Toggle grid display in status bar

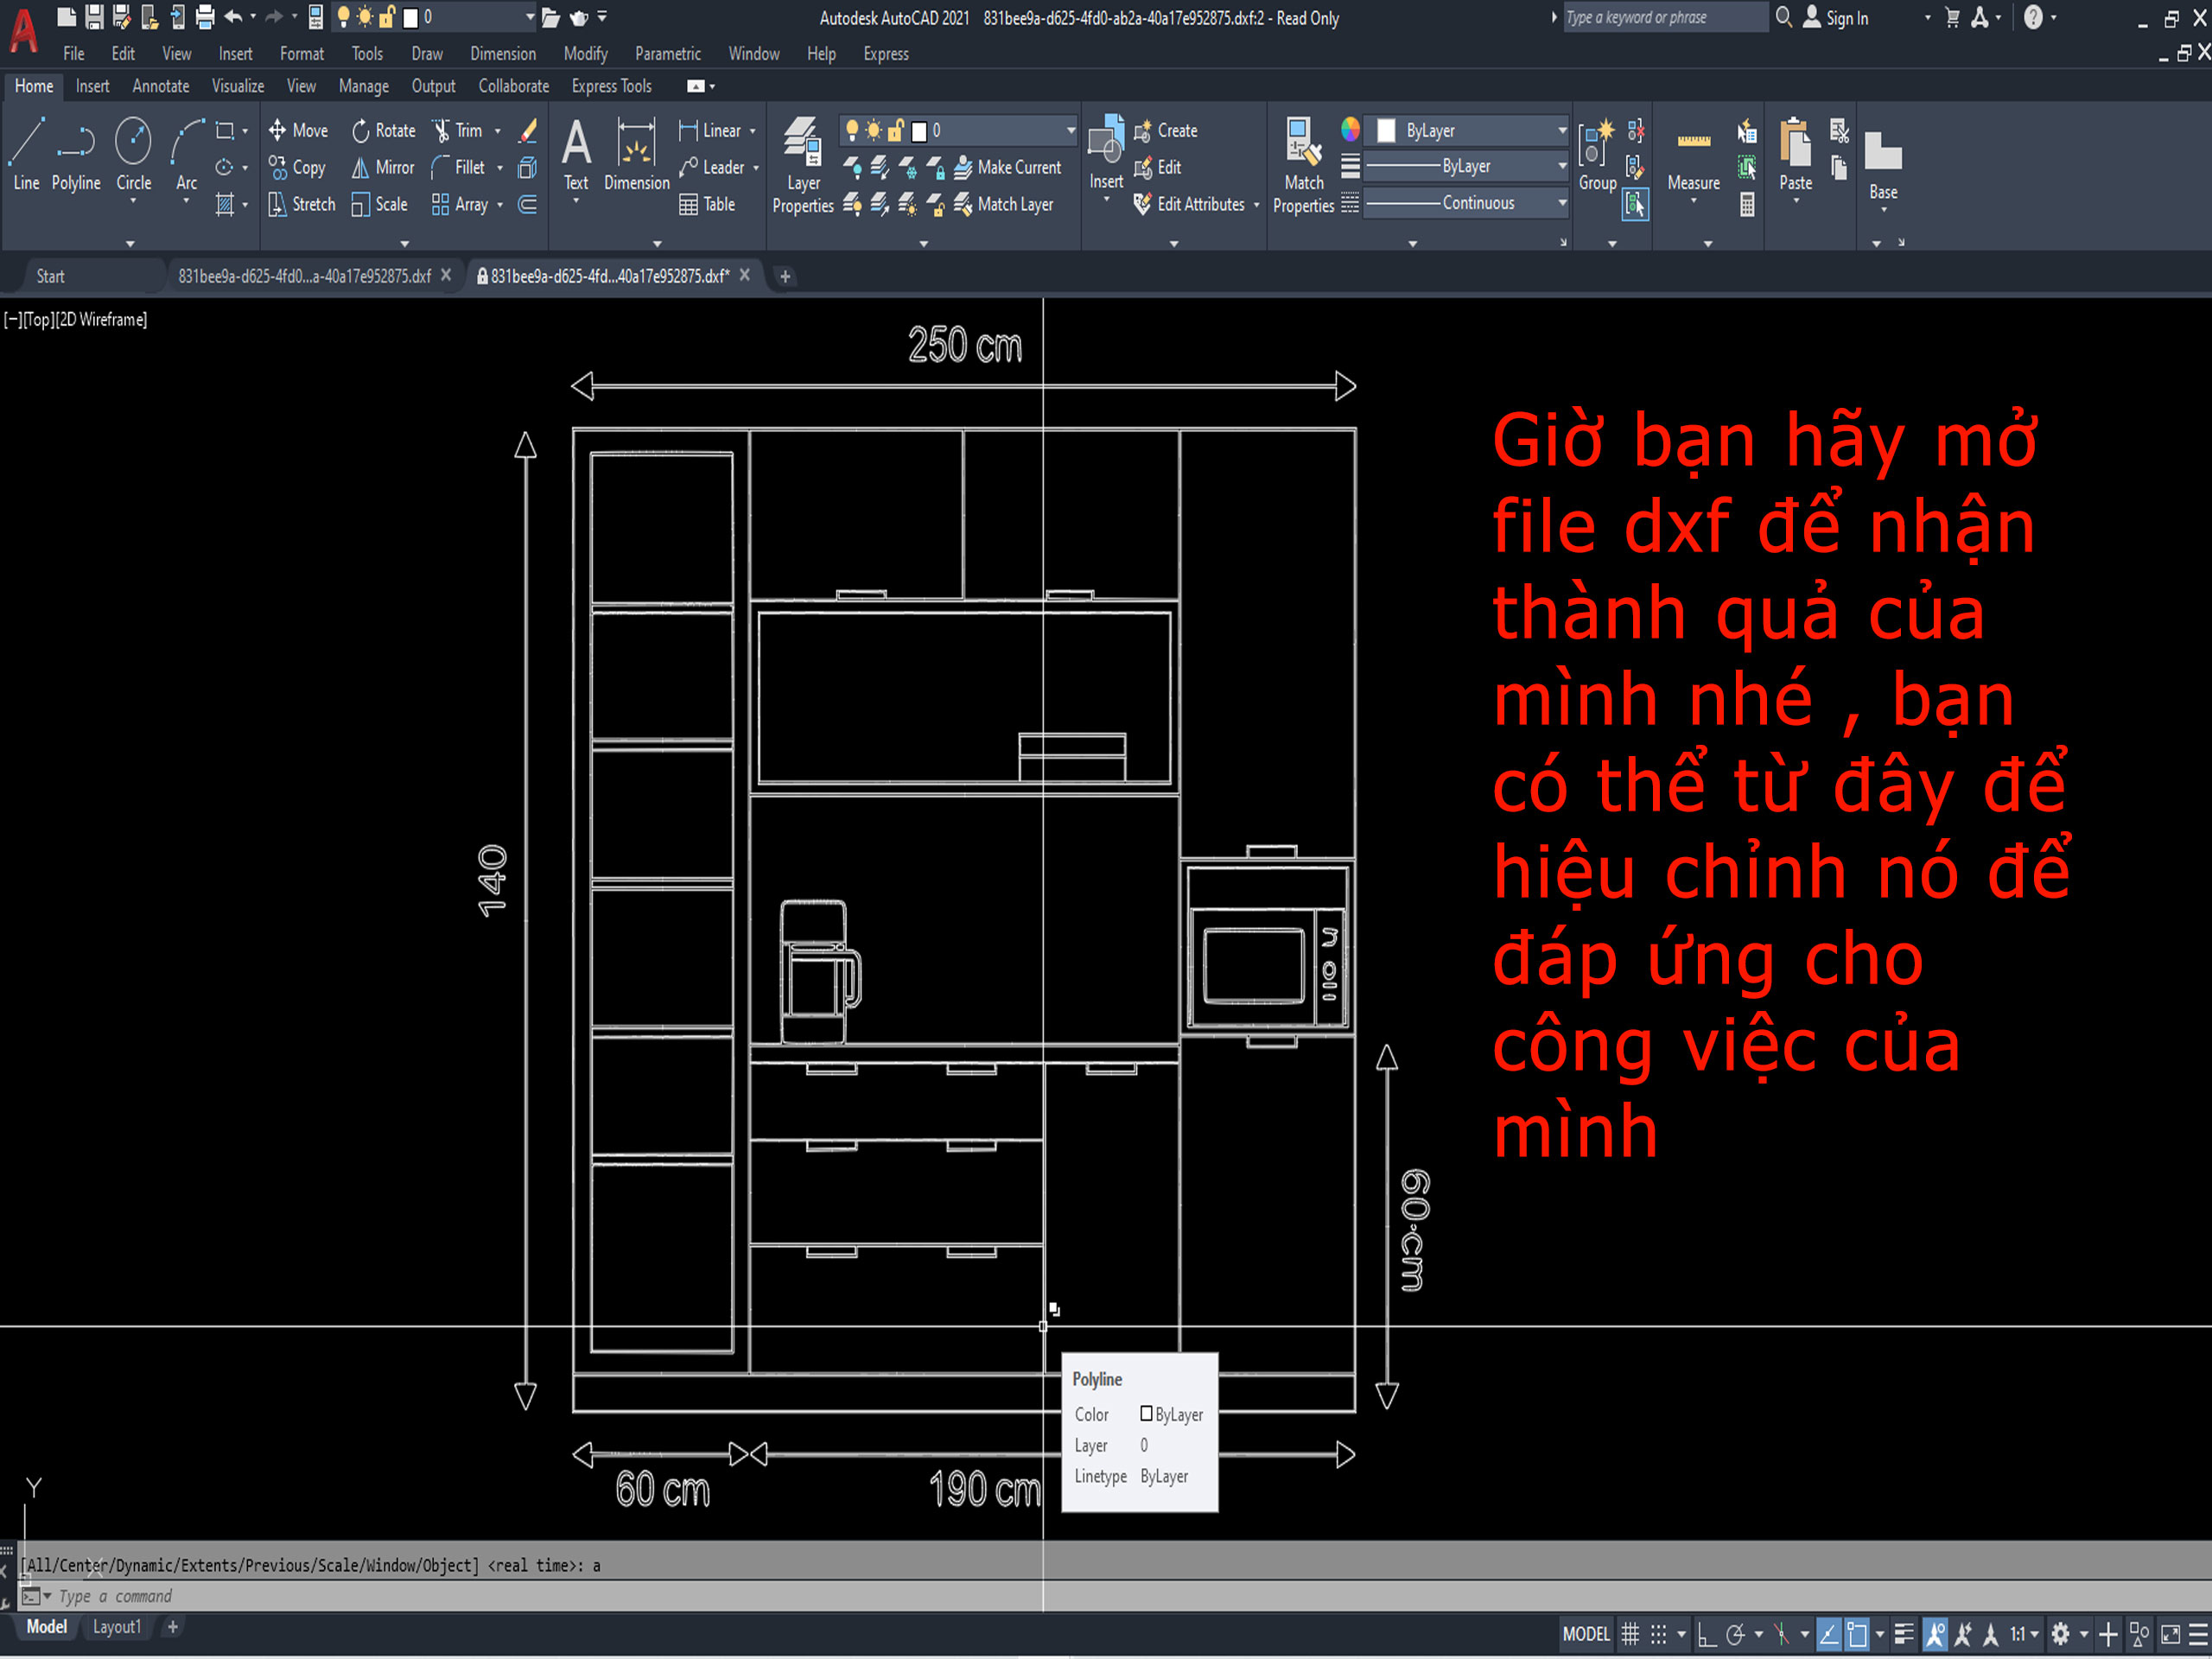(1630, 1634)
